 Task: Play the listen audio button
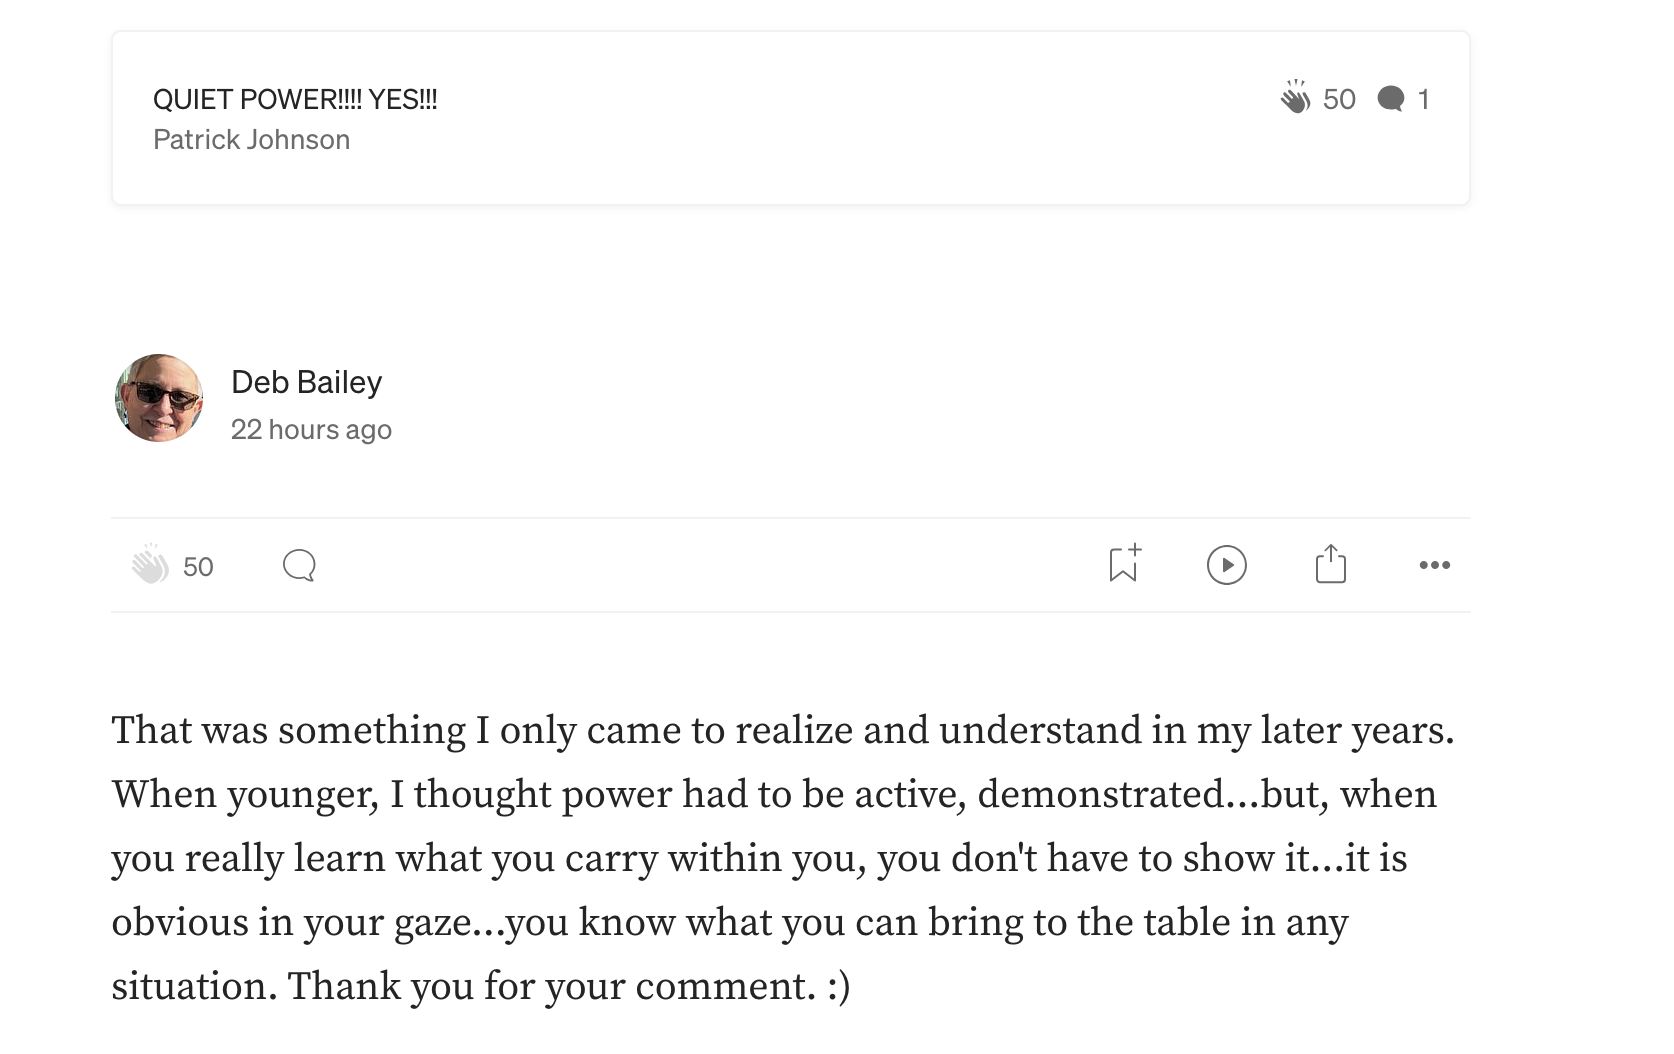pos(1226,565)
